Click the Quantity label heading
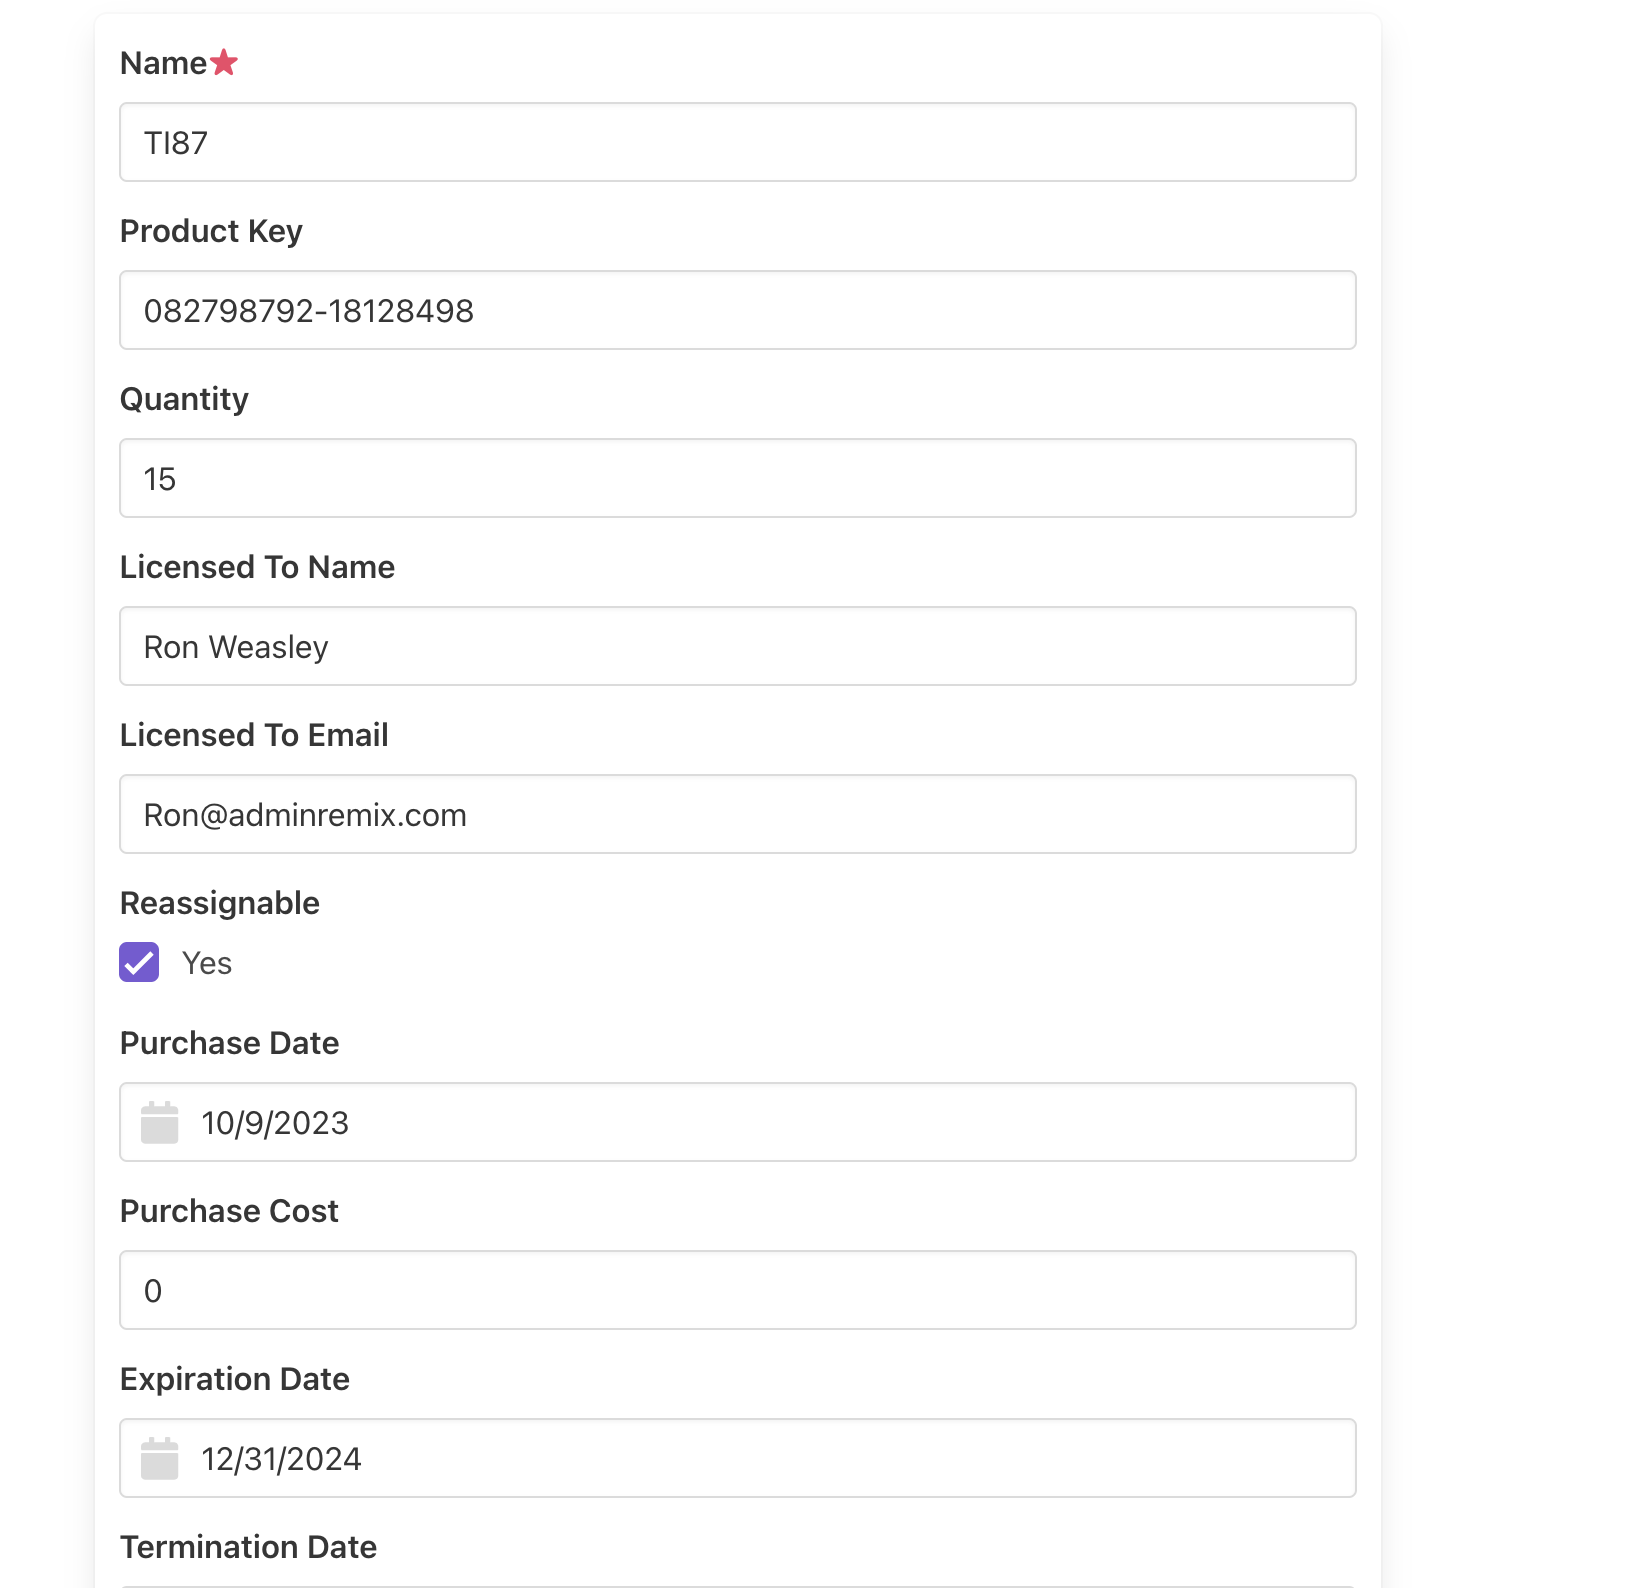This screenshot has width=1634, height=1588. (184, 399)
